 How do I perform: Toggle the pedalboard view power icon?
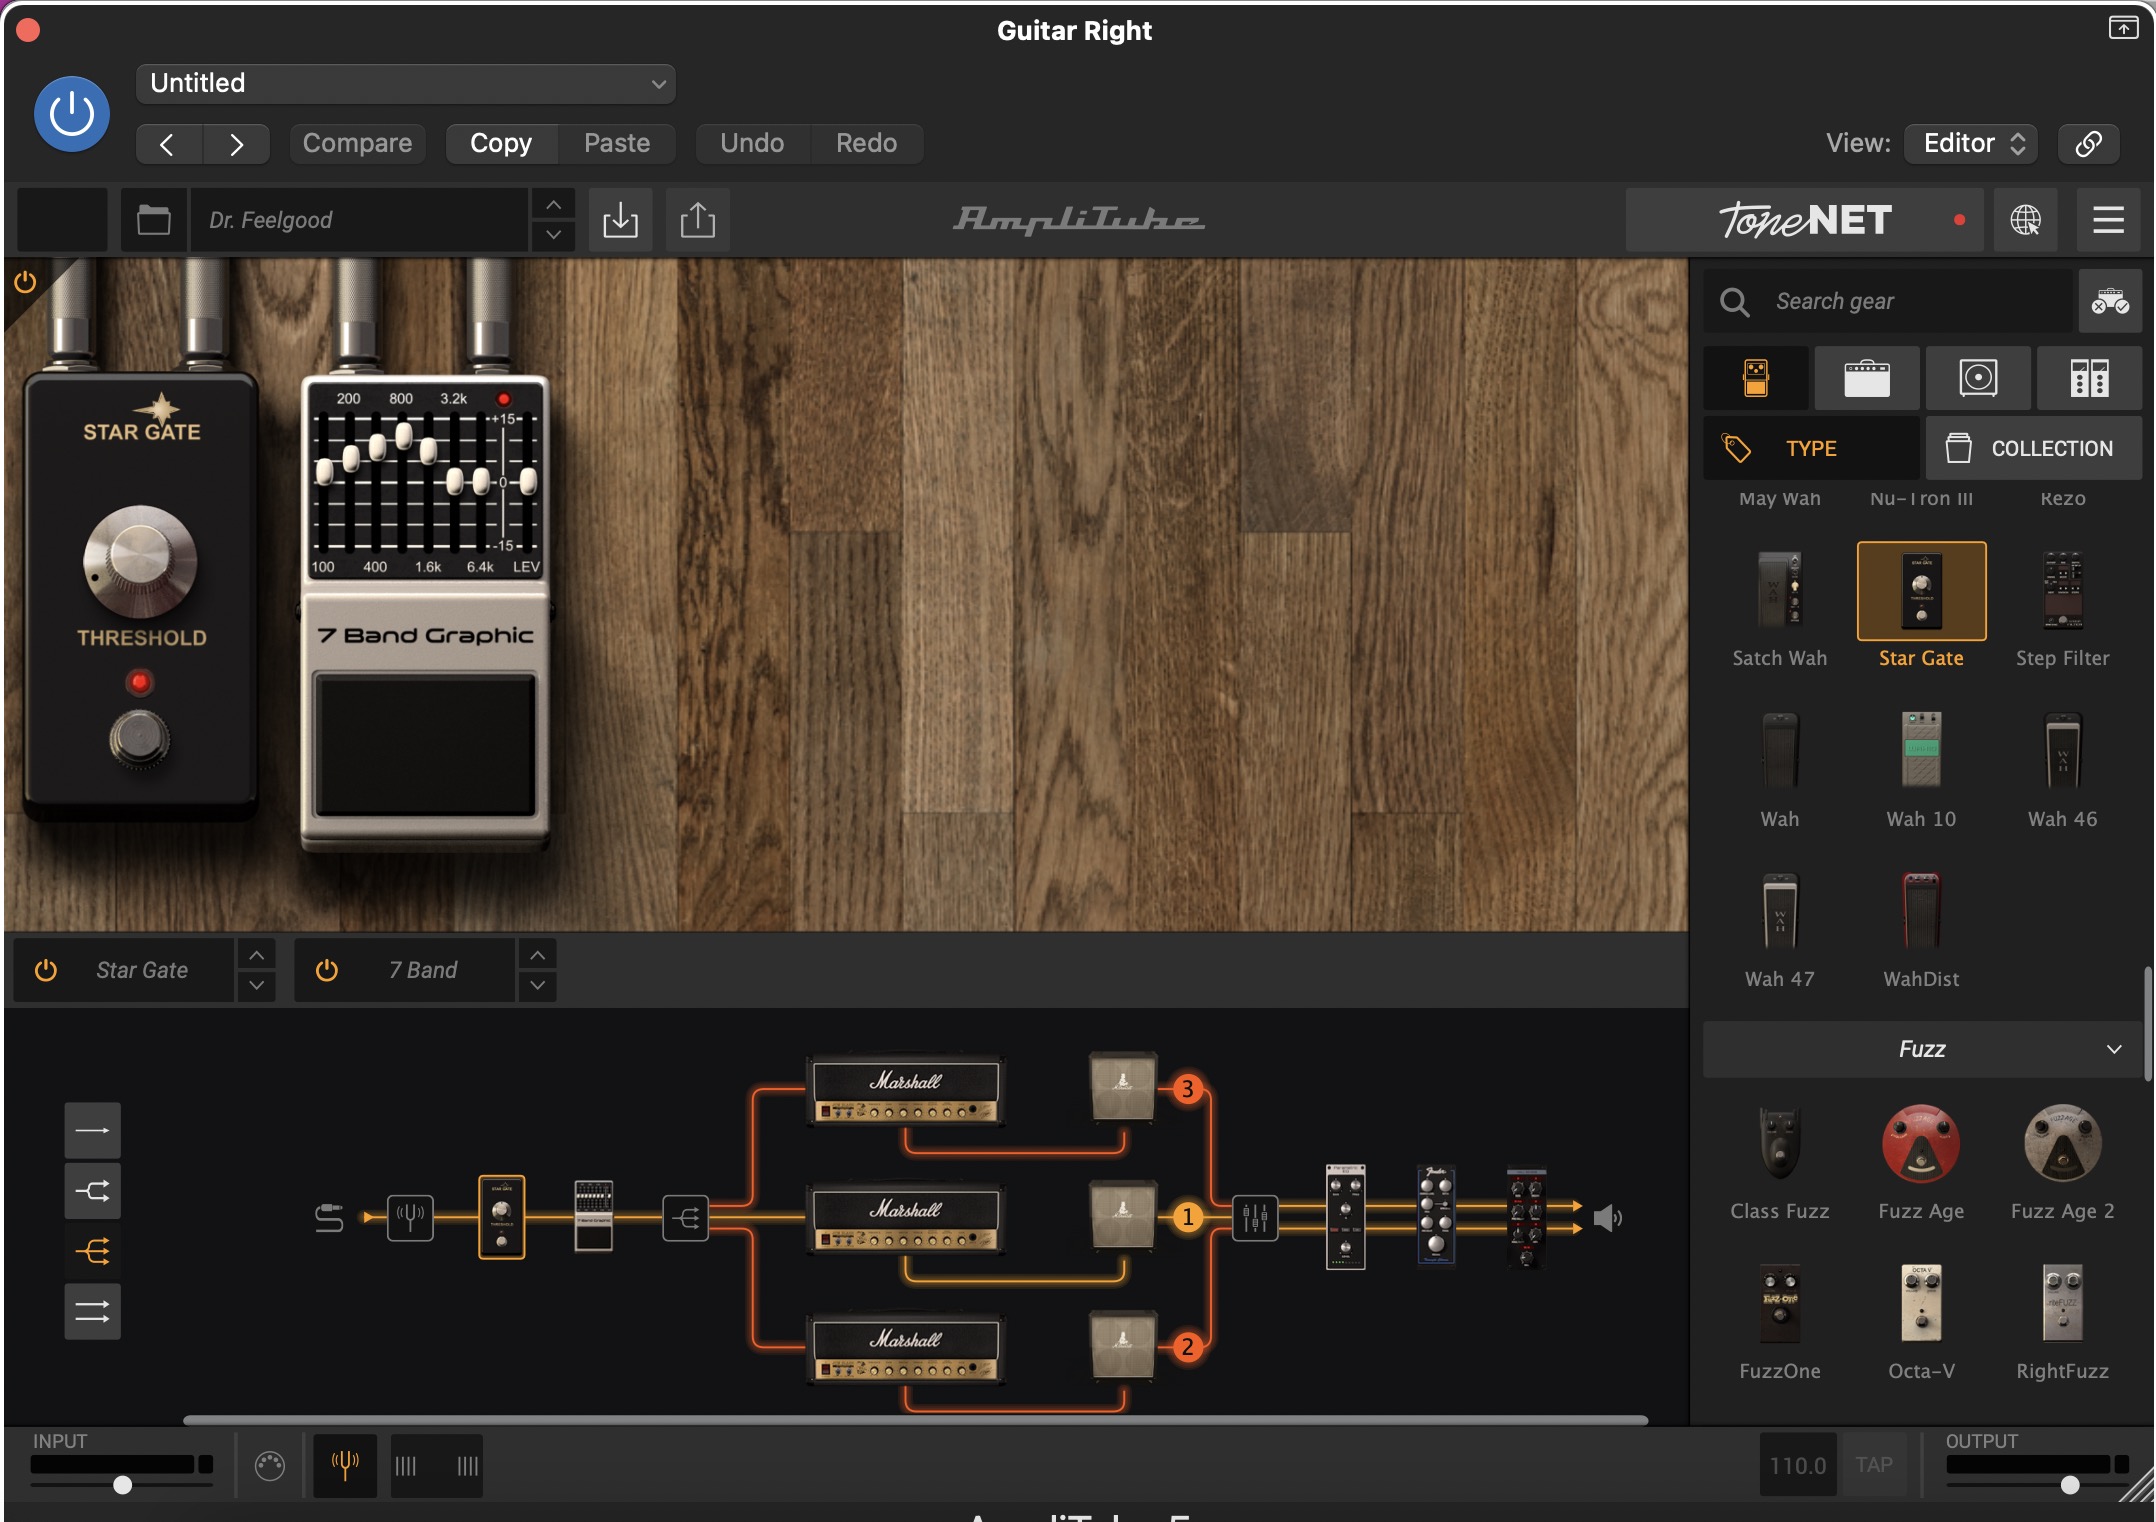(25, 283)
